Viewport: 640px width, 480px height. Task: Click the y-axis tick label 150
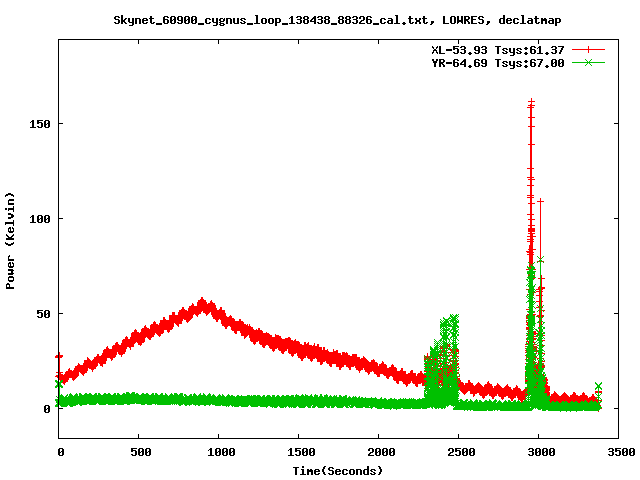pos(40,124)
